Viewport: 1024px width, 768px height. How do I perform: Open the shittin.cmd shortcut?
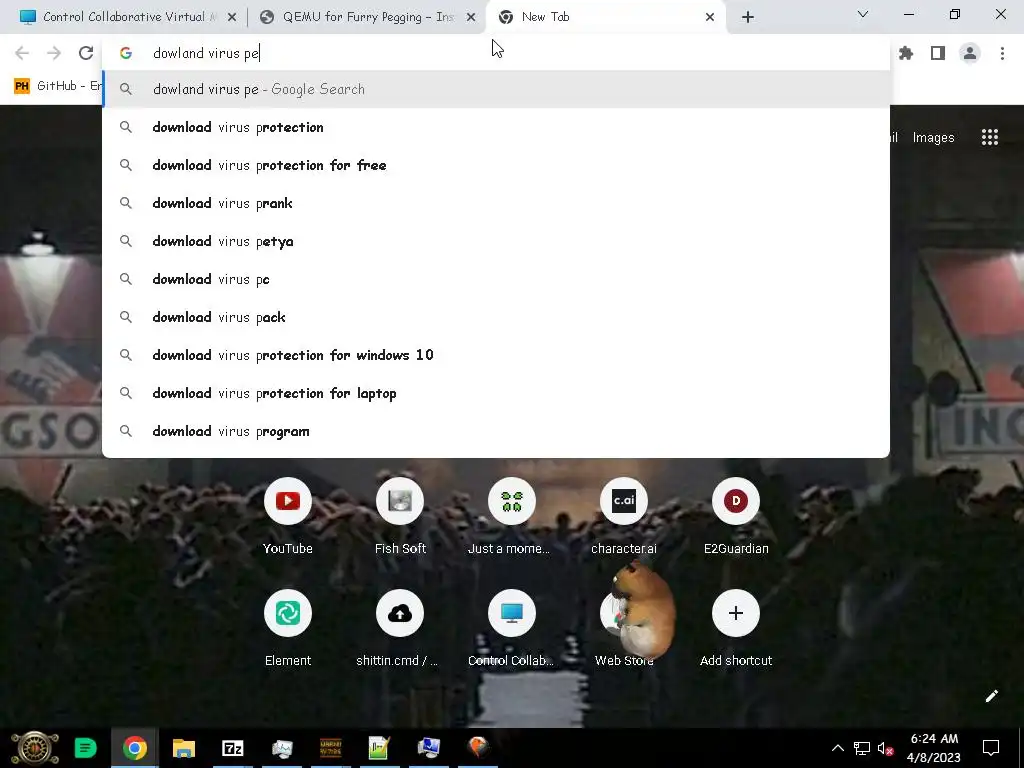(x=400, y=628)
